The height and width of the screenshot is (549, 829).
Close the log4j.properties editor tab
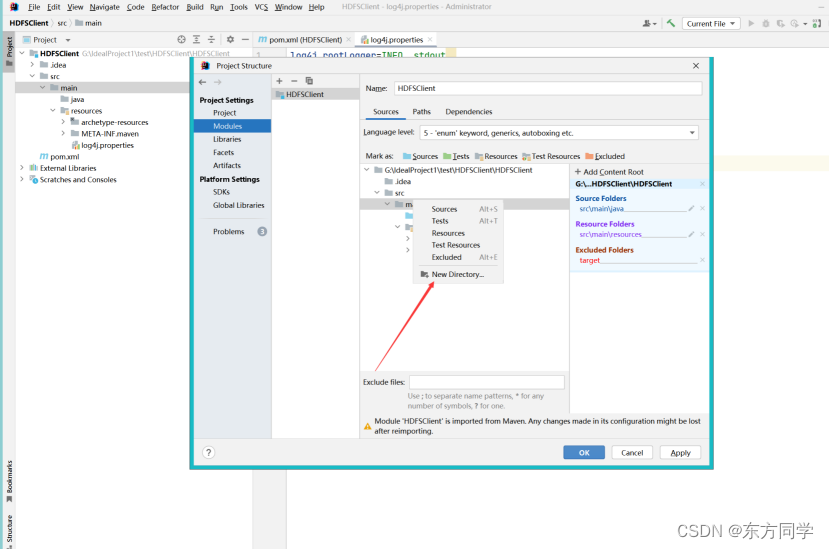430,40
